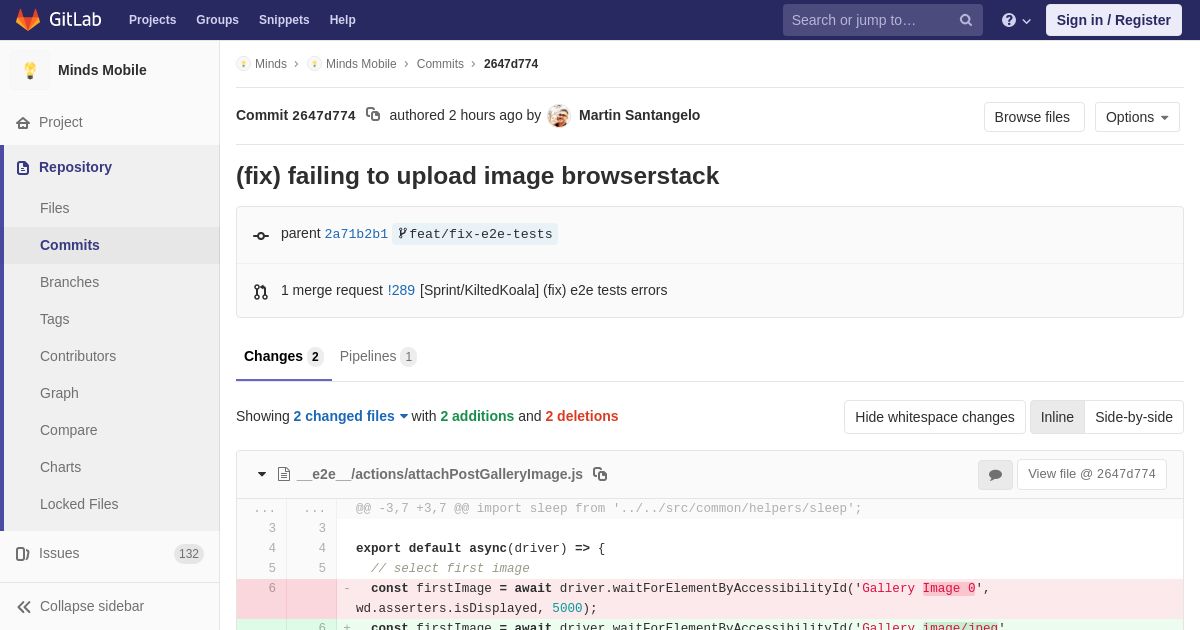Click the 2 additions text
Viewport: 1200px width, 630px height.
point(477,416)
